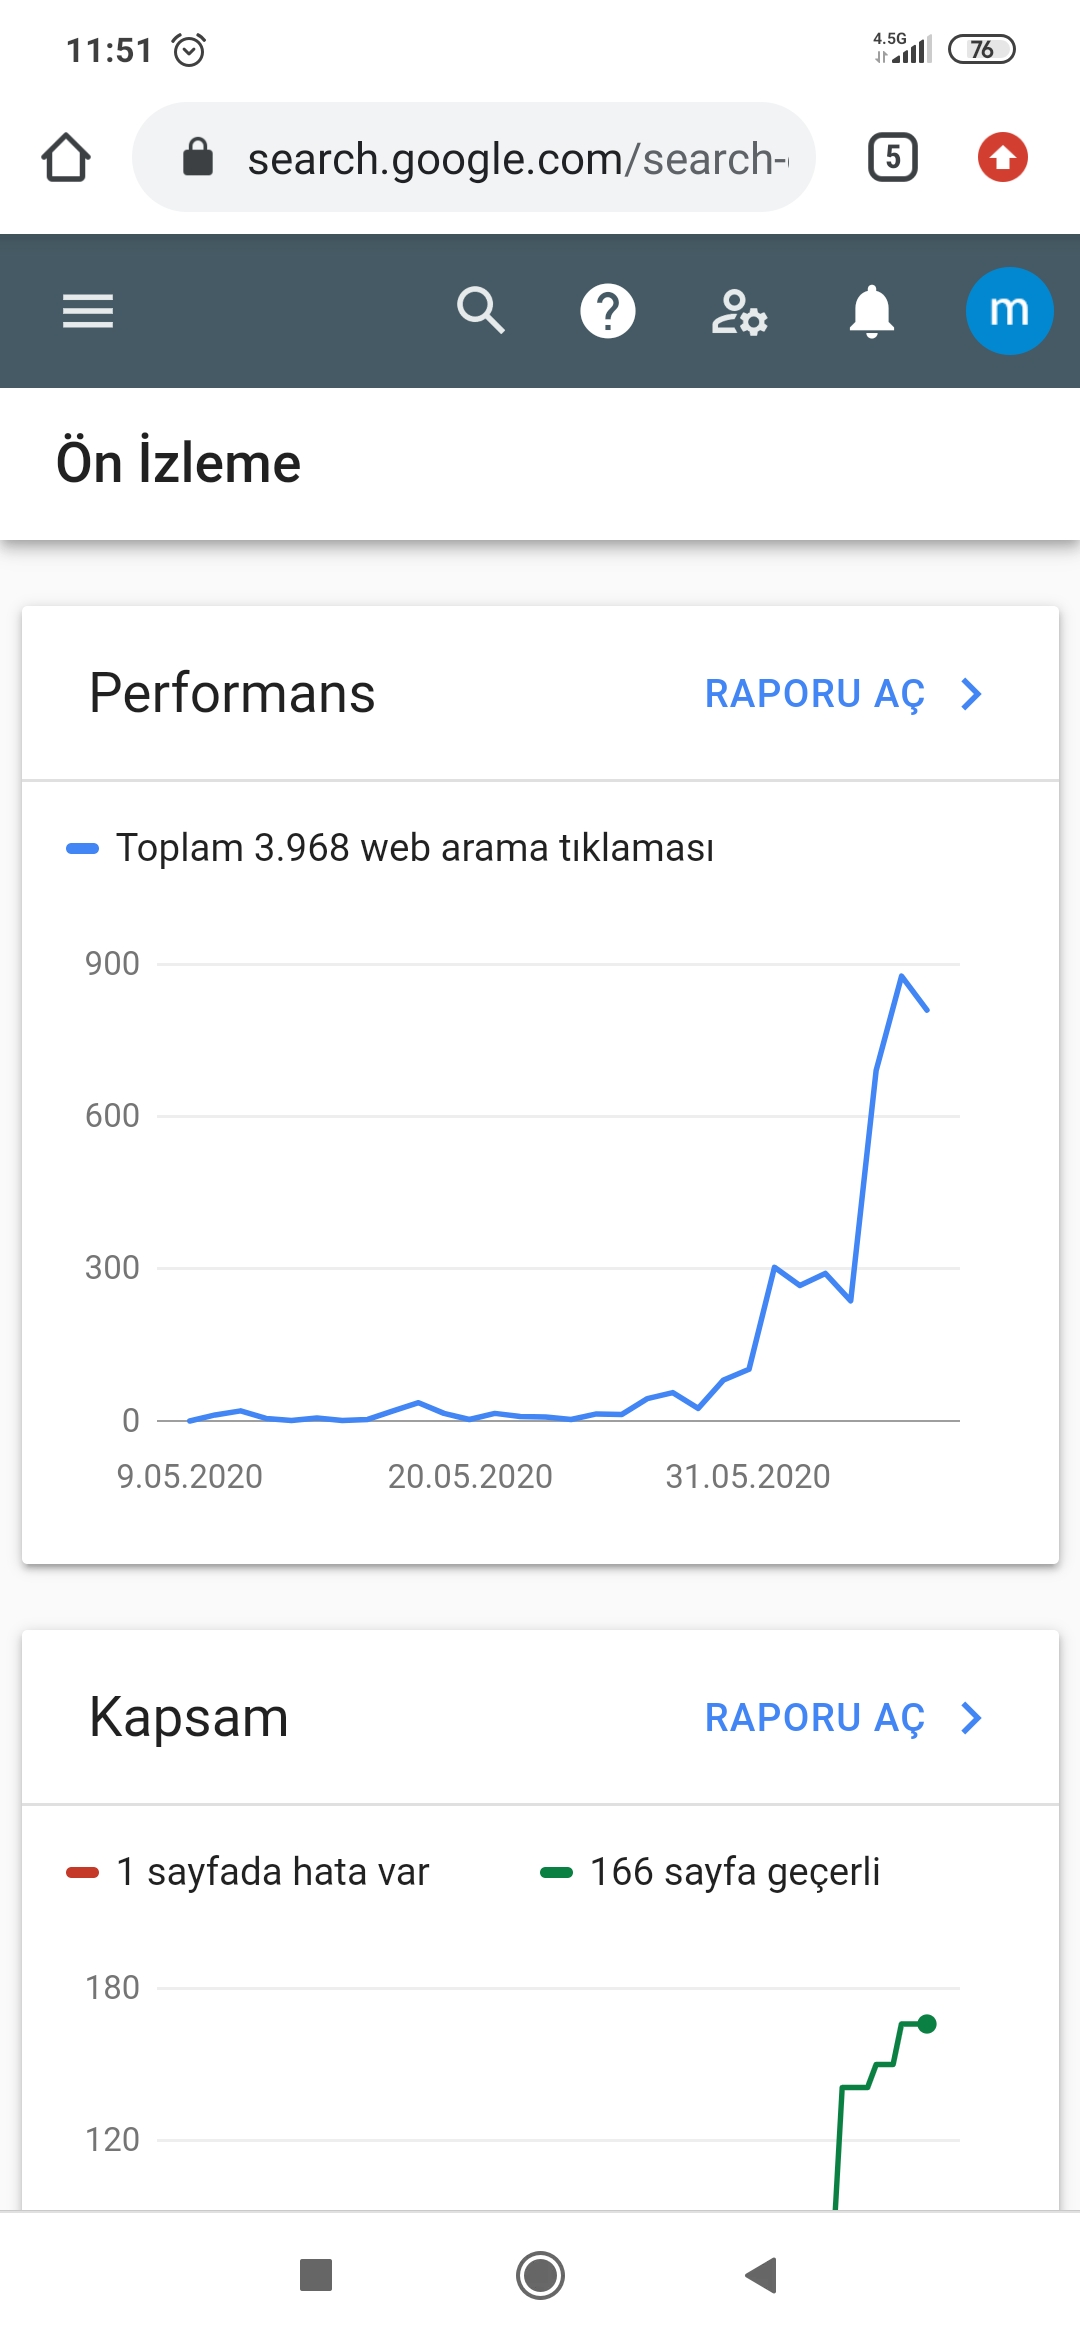Expand the Performans report chevron arrow
This screenshot has height=2340, width=1080.
coord(971,694)
